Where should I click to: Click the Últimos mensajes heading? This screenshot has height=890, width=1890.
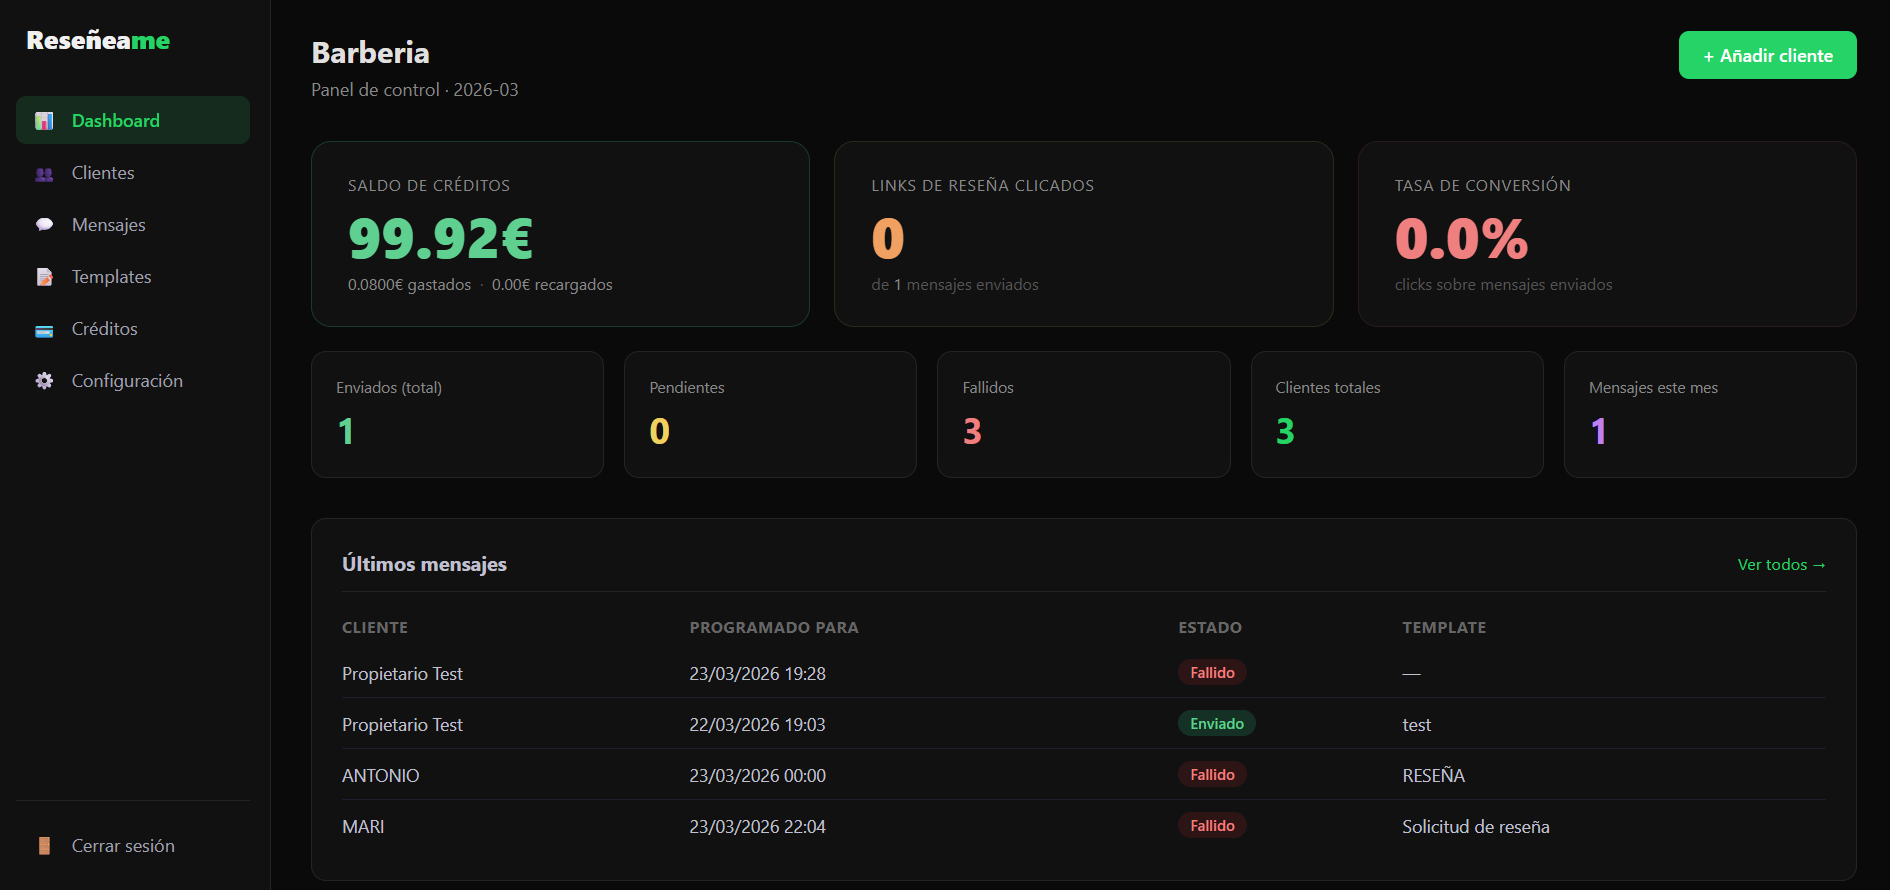[x=424, y=564]
